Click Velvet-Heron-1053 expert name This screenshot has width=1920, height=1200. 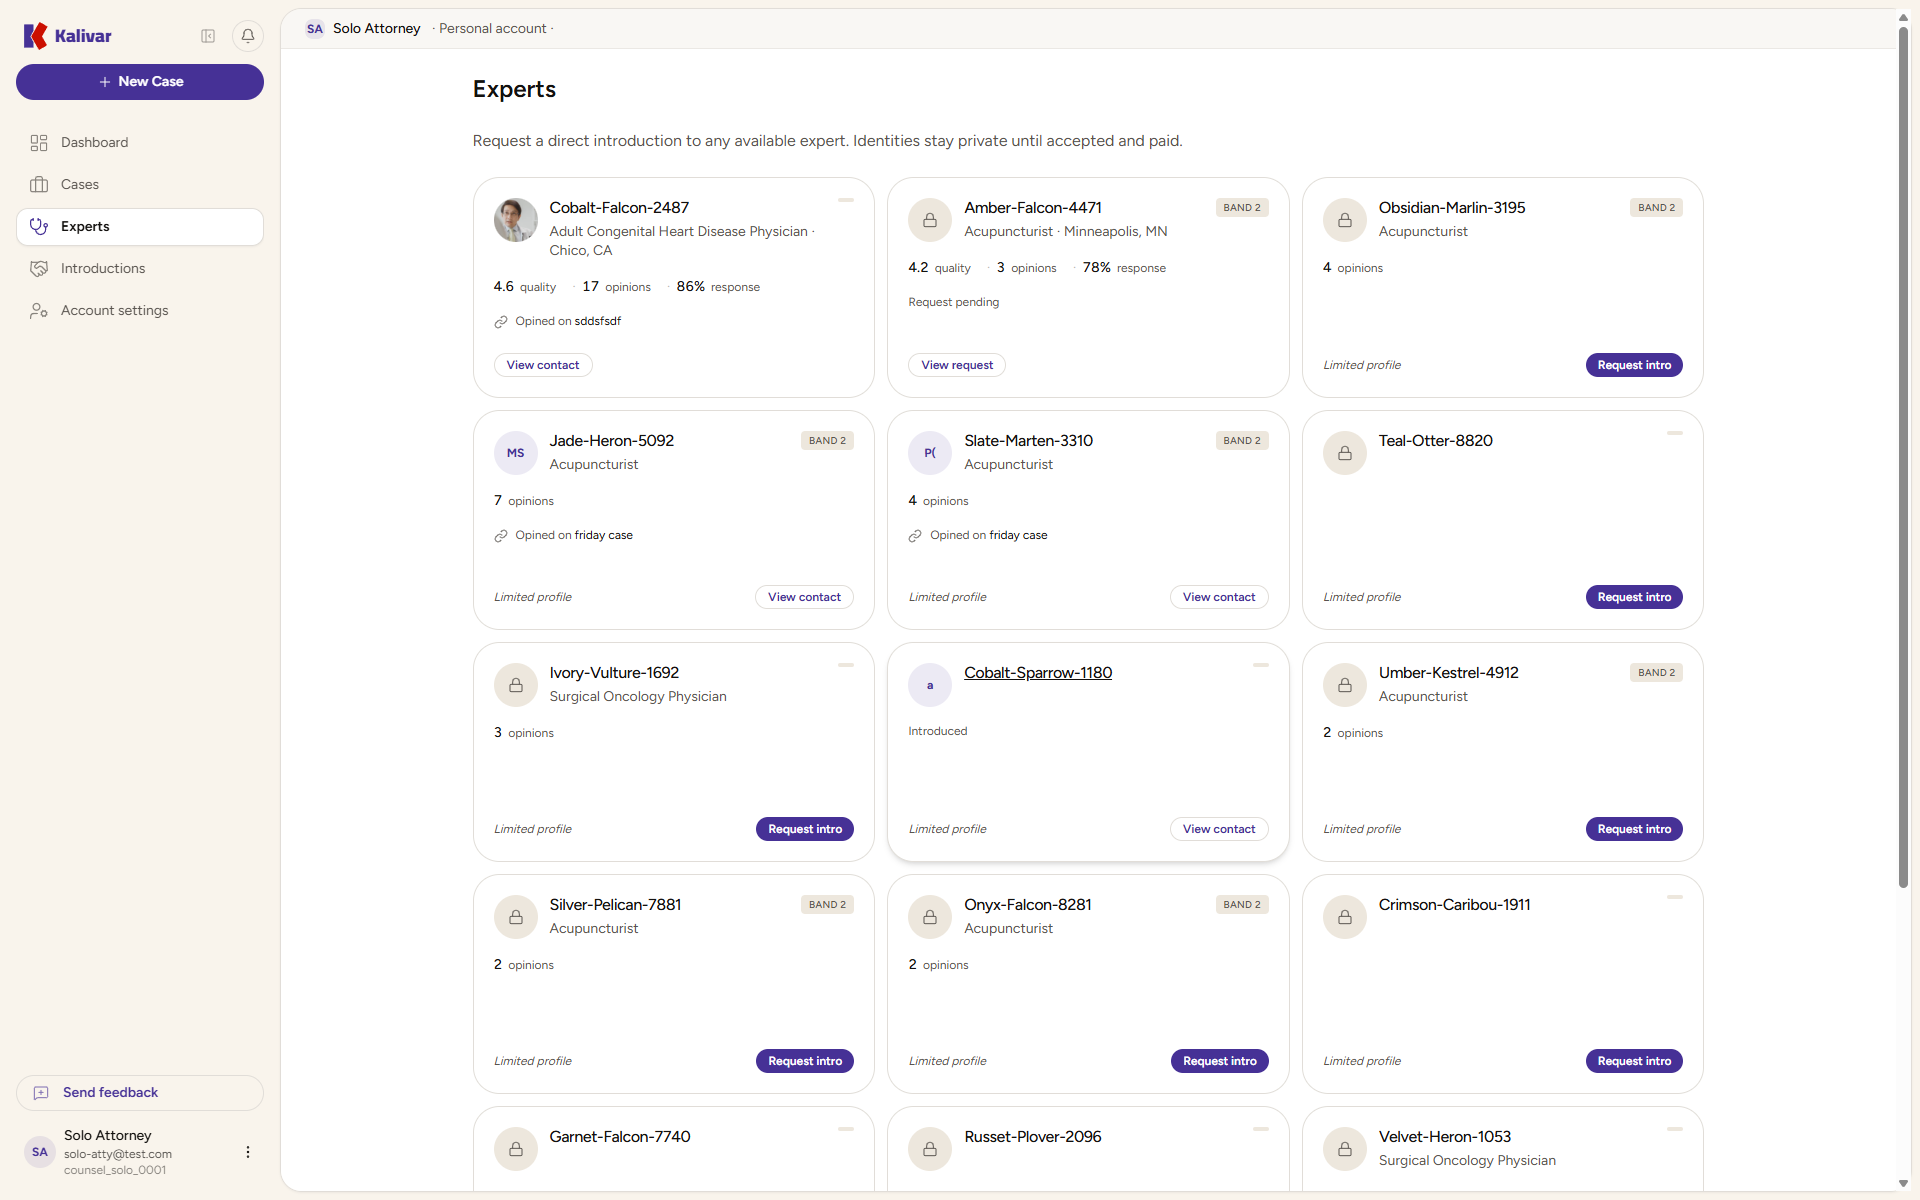point(1445,1137)
